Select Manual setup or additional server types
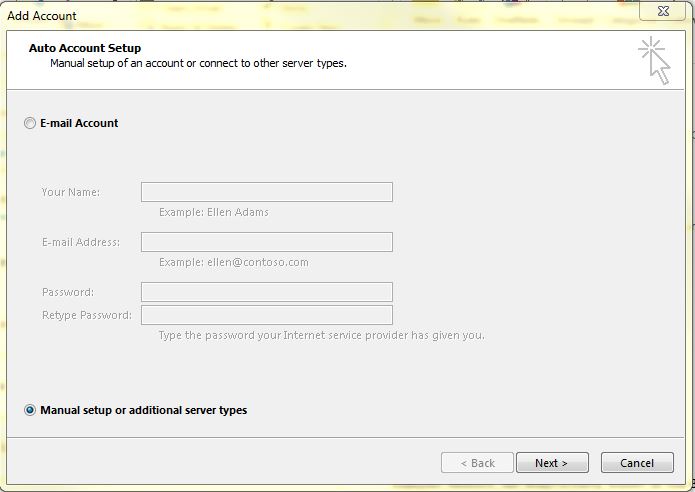Image resolution: width=695 pixels, height=492 pixels. tap(30, 410)
